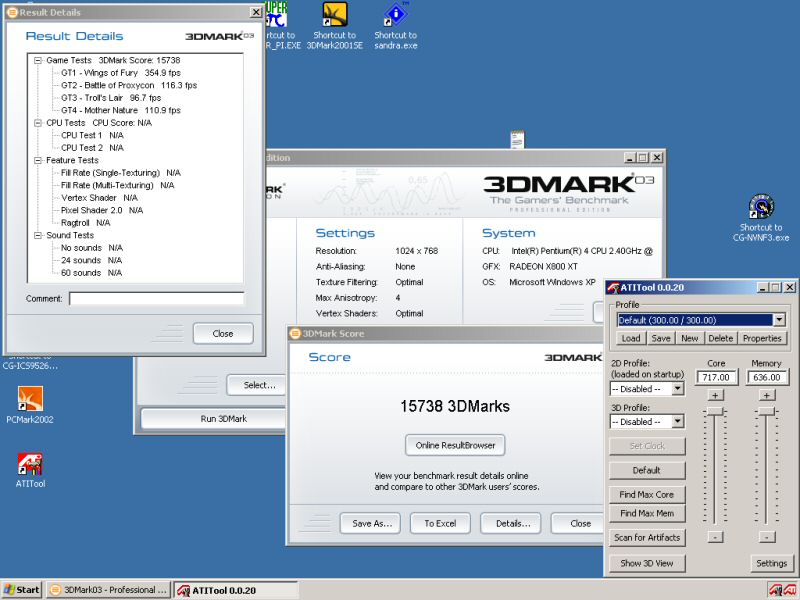Click the ATITool title bar icon

[613, 288]
